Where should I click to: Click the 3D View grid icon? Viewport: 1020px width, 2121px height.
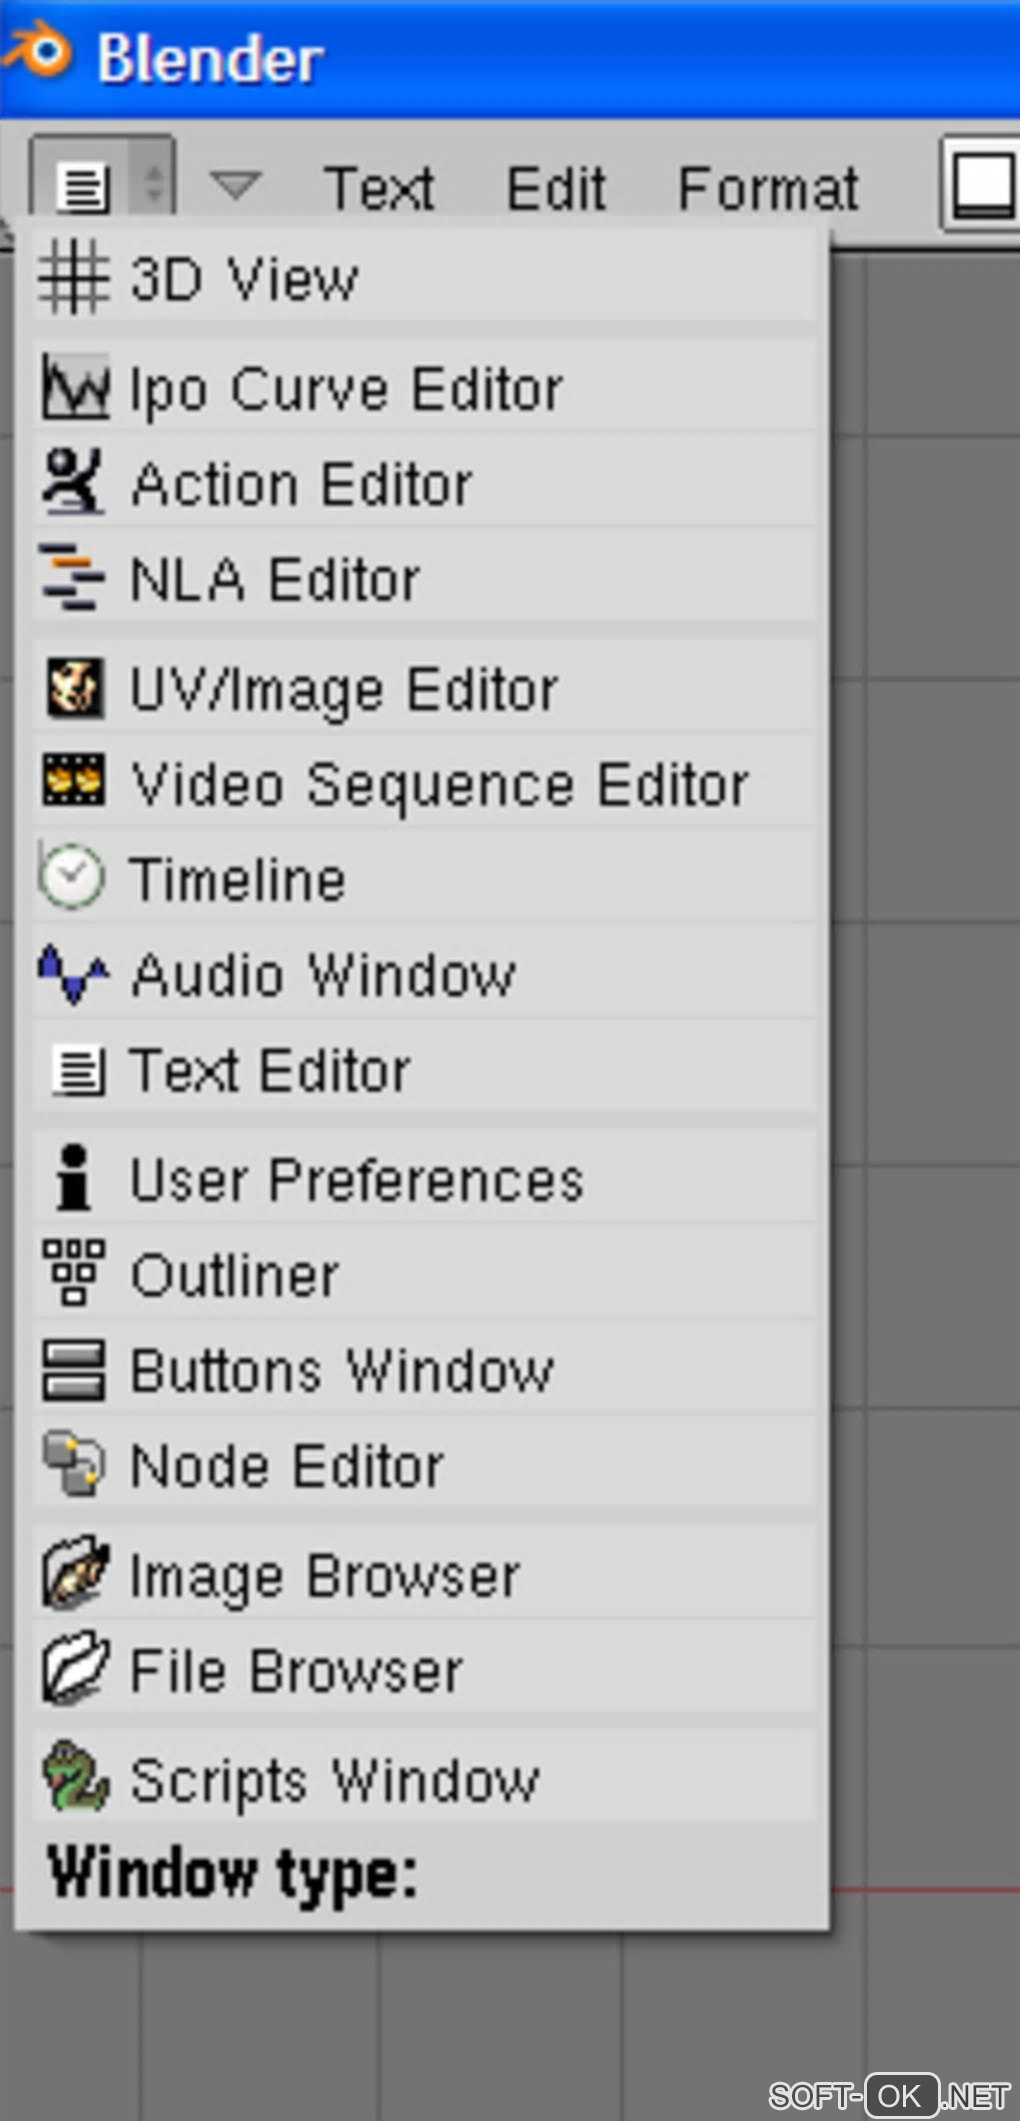pyautogui.click(x=73, y=278)
